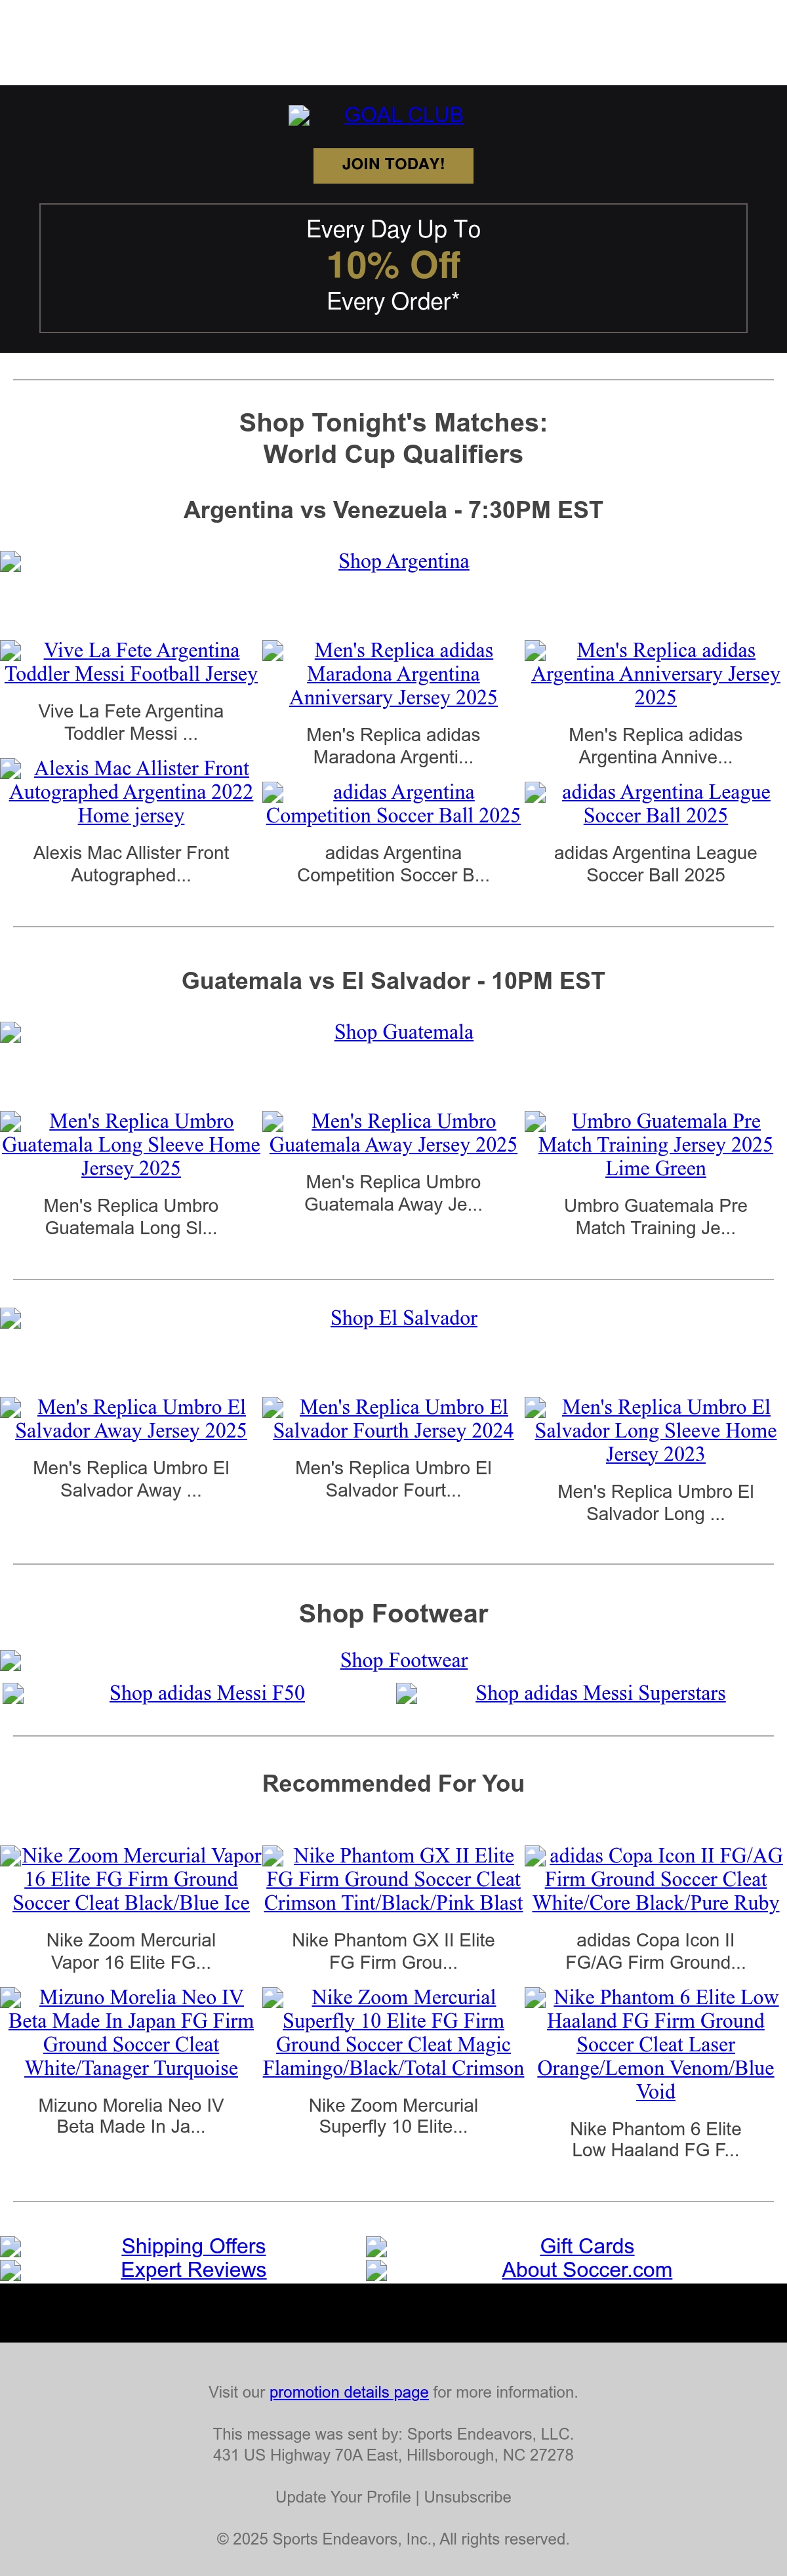Viewport: 787px width, 2576px height.
Task: Click broken image icon beside Nike Zoom Mercurial Vapor
Action: 11,1856
